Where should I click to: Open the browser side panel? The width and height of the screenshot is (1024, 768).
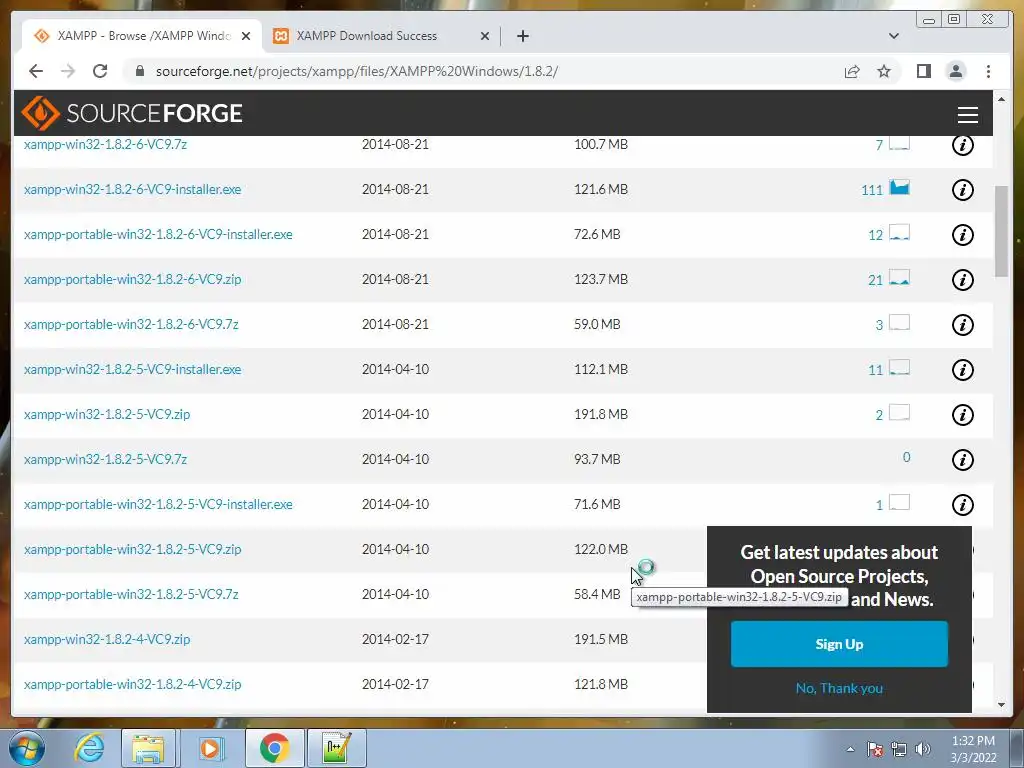click(923, 71)
